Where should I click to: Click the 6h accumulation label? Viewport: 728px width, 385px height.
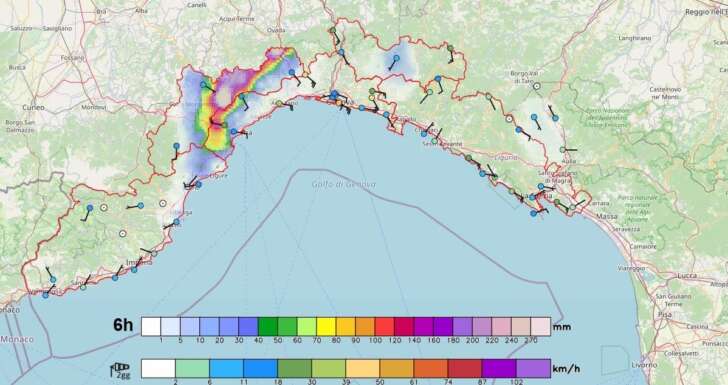coord(123,325)
